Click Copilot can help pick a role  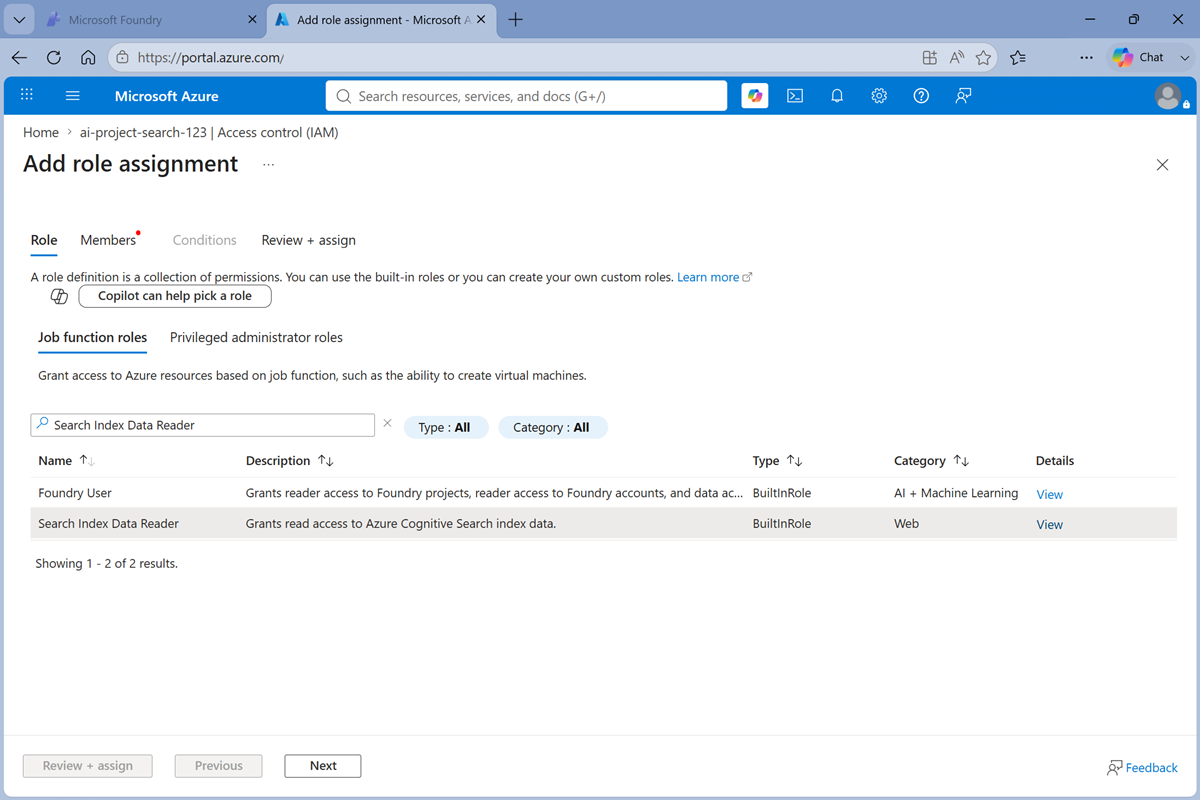coord(175,296)
